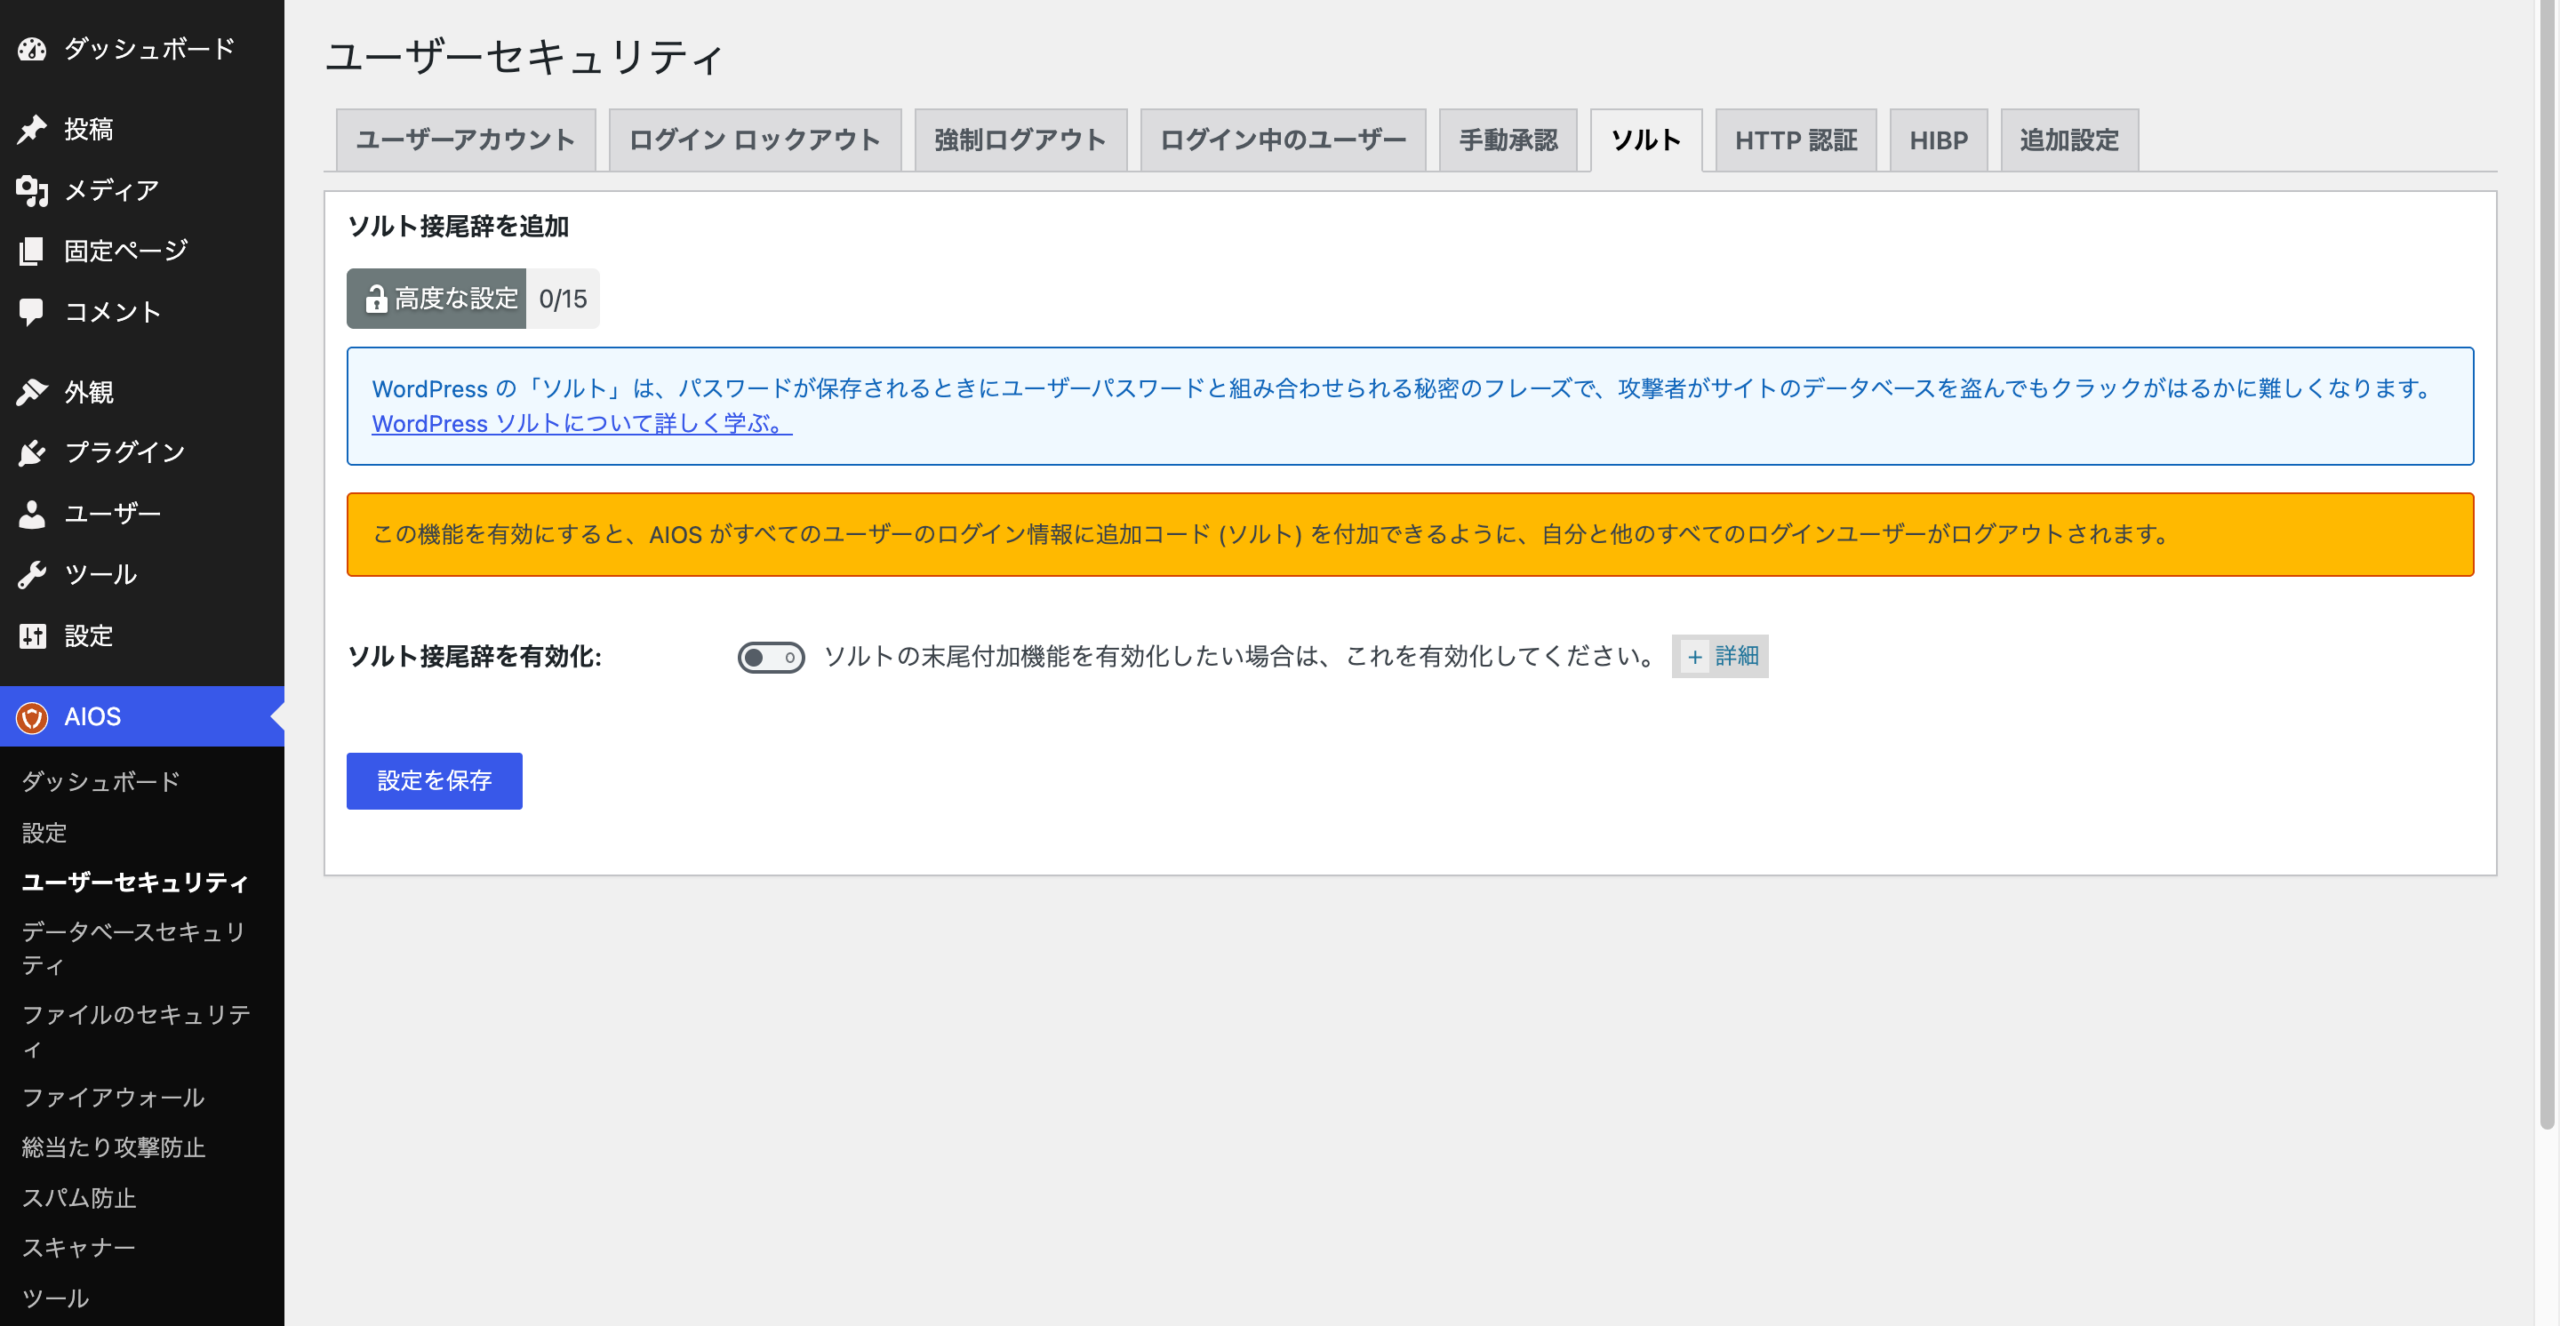This screenshot has height=1326, width=2560.
Task: Select ユーザーセキュリティ in AIOS submenu
Action: tap(135, 882)
